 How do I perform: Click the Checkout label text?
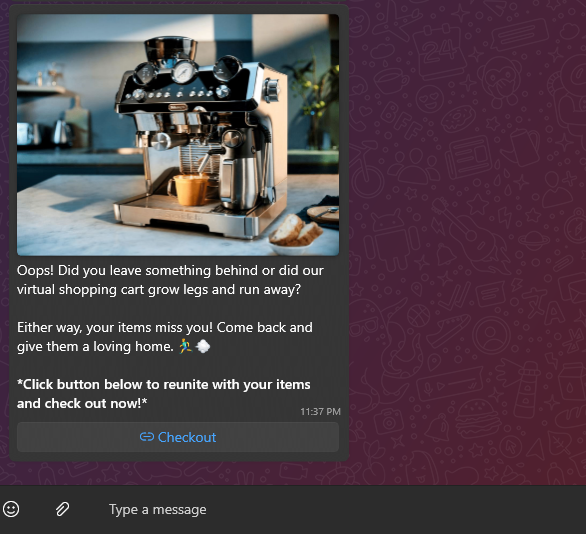187,437
